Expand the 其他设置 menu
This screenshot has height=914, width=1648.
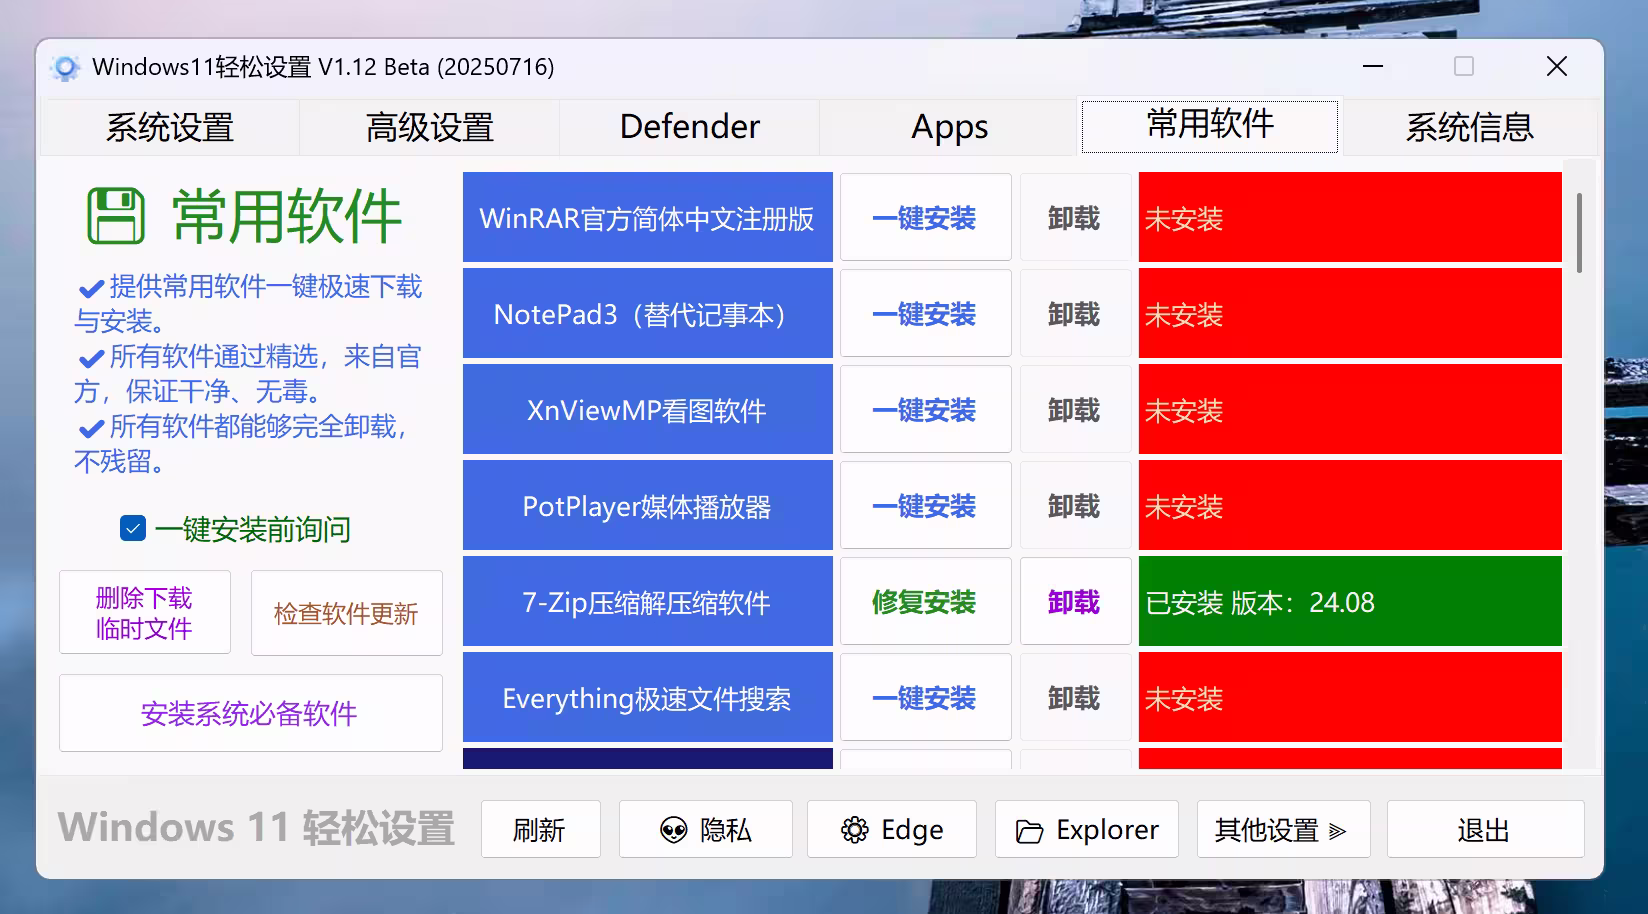coord(1283,829)
